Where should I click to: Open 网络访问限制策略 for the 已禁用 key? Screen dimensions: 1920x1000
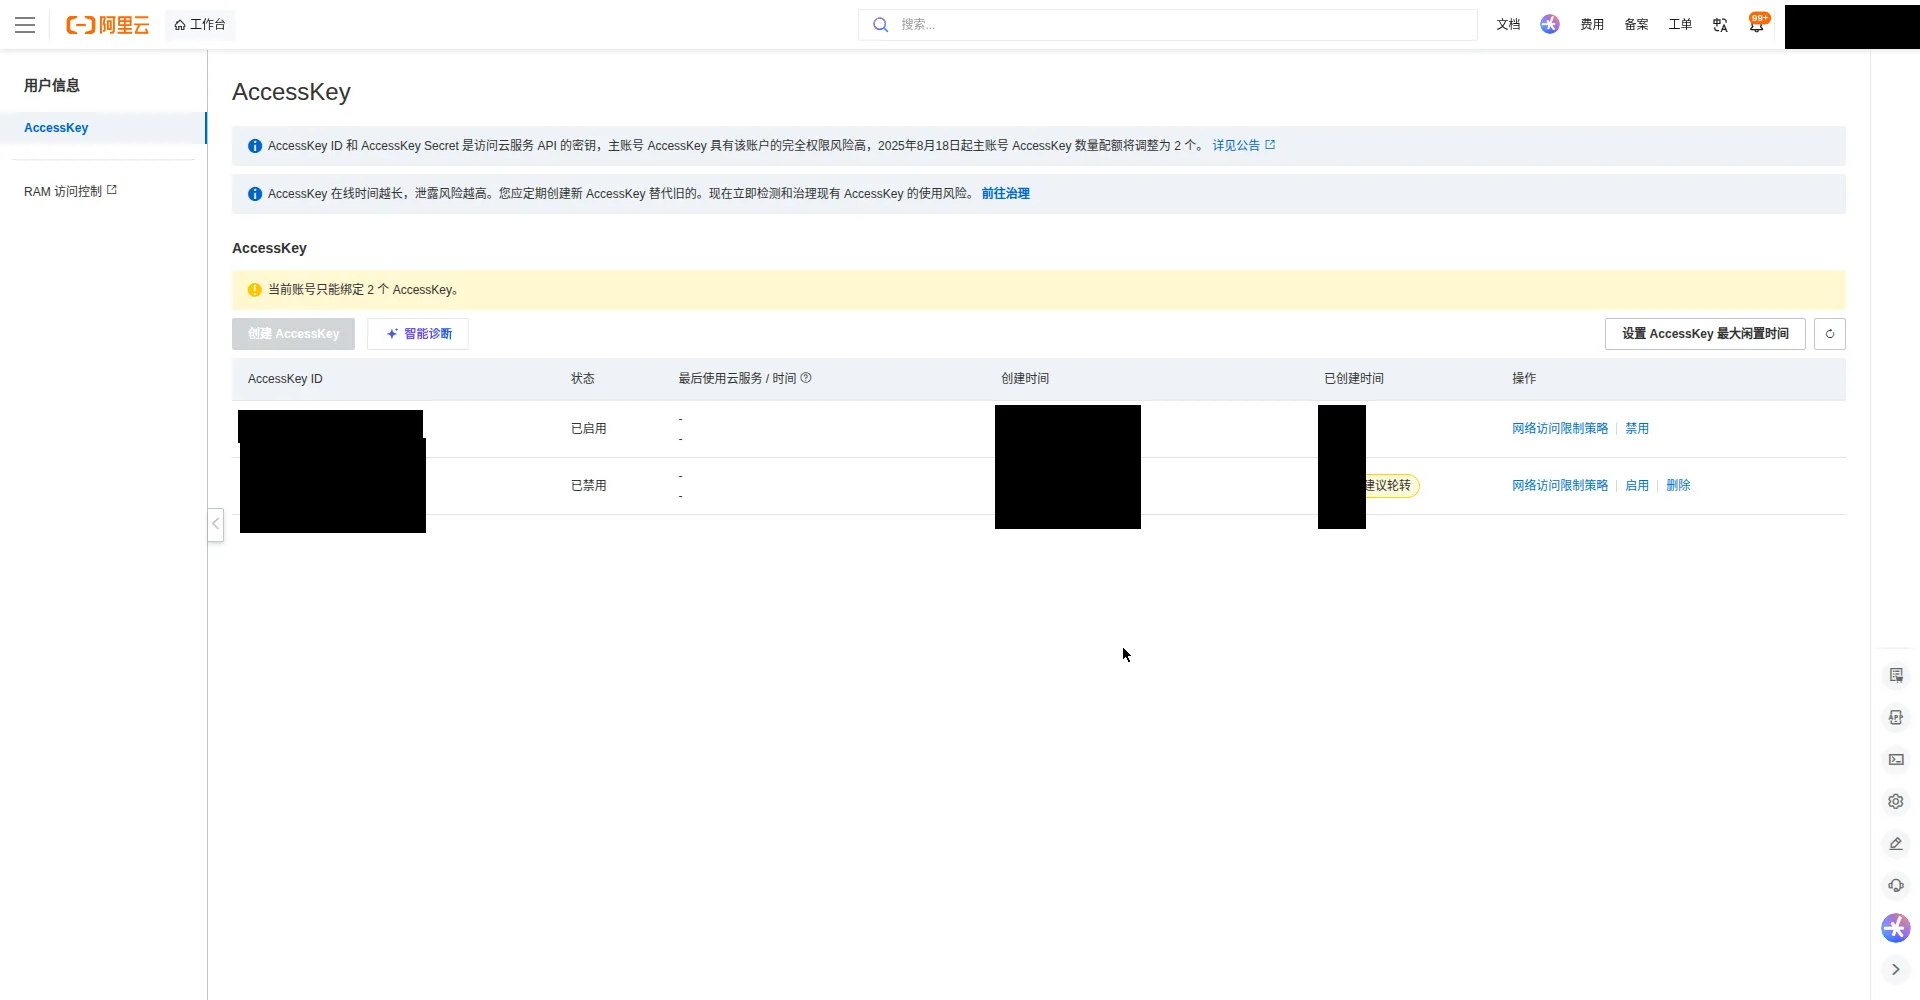pyautogui.click(x=1560, y=485)
